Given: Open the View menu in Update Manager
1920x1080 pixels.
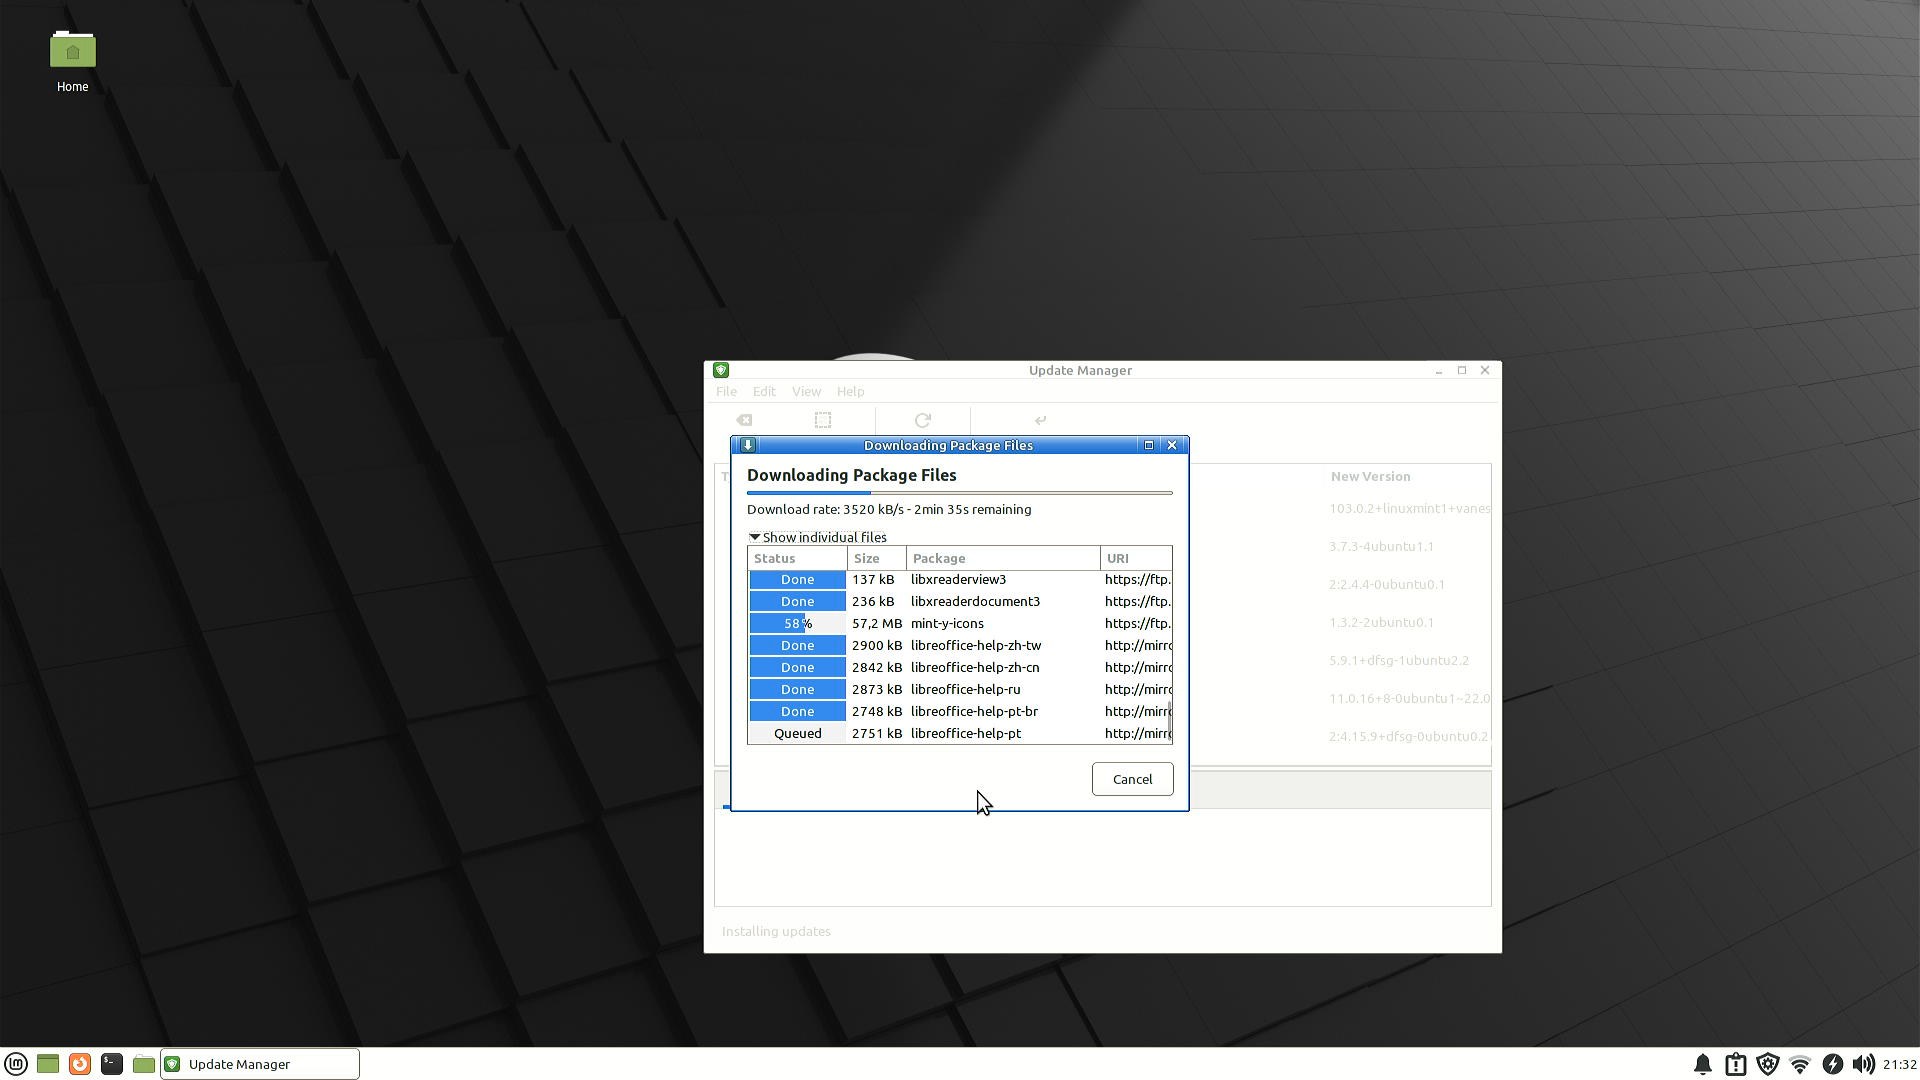Looking at the screenshot, I should 806,391.
